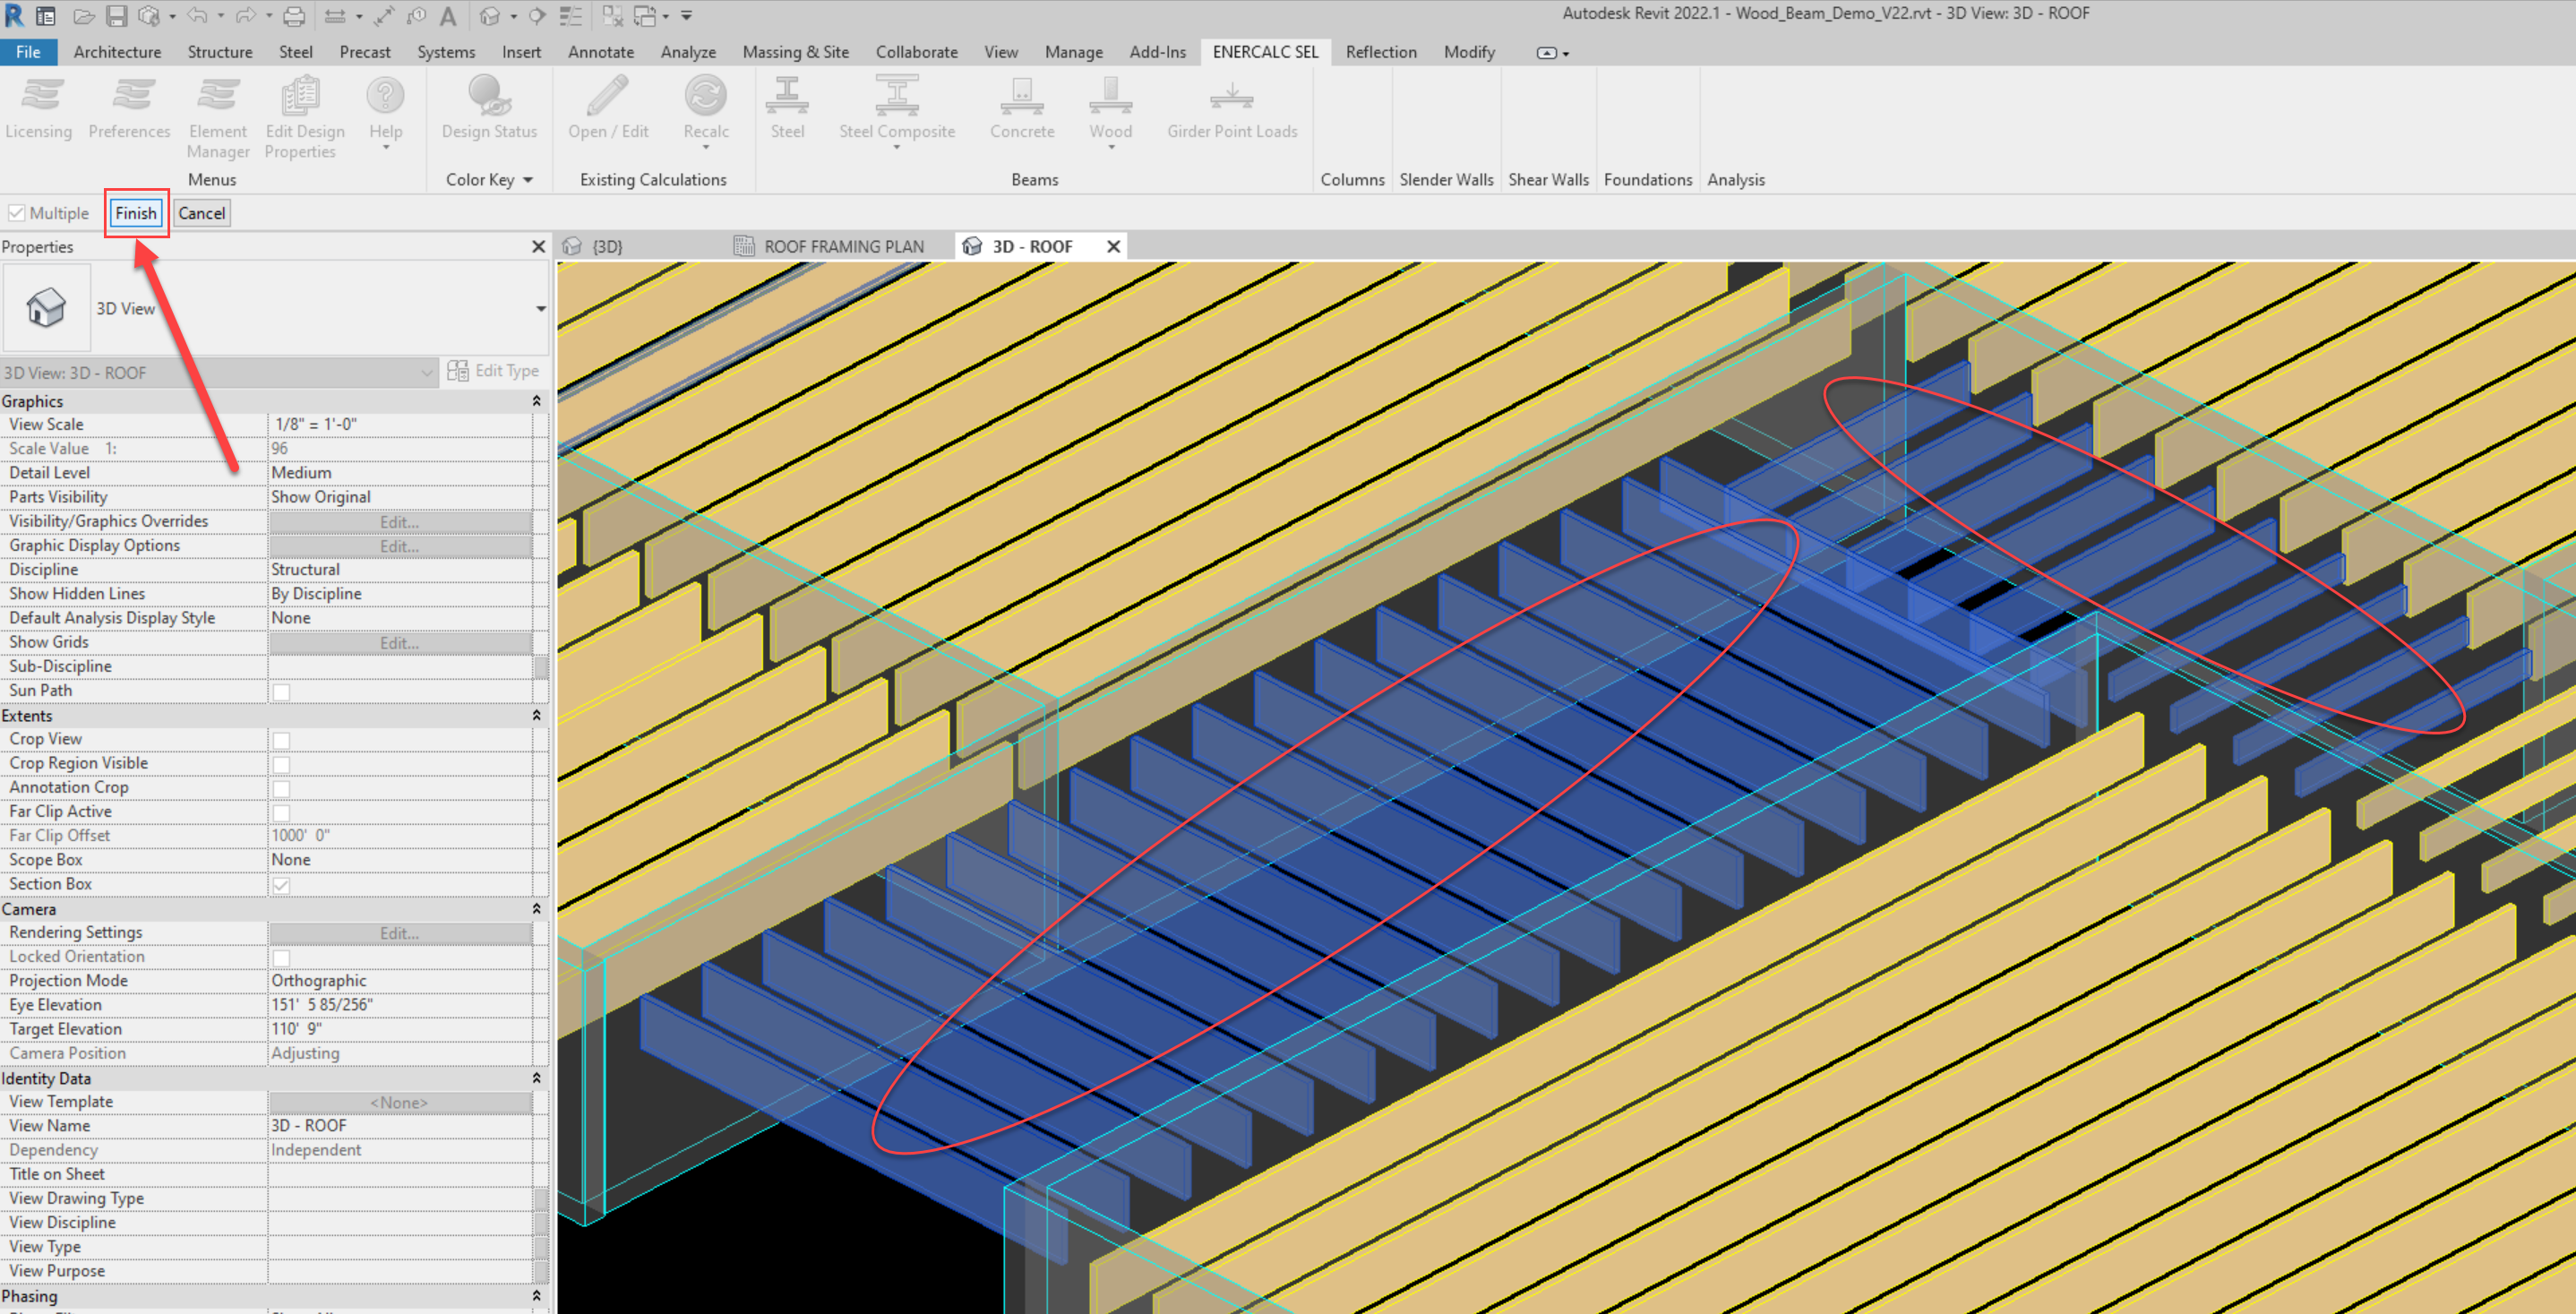Open the File menu
The width and height of the screenshot is (2576, 1314).
[28, 52]
